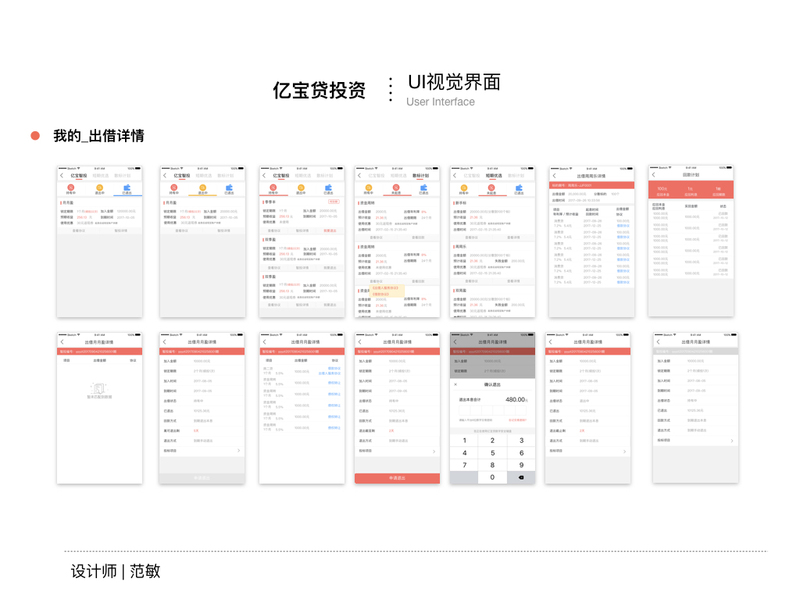The width and height of the screenshot is (800, 600).
Task: Click the 我的_出借详情 section heading
Action: coord(99,136)
